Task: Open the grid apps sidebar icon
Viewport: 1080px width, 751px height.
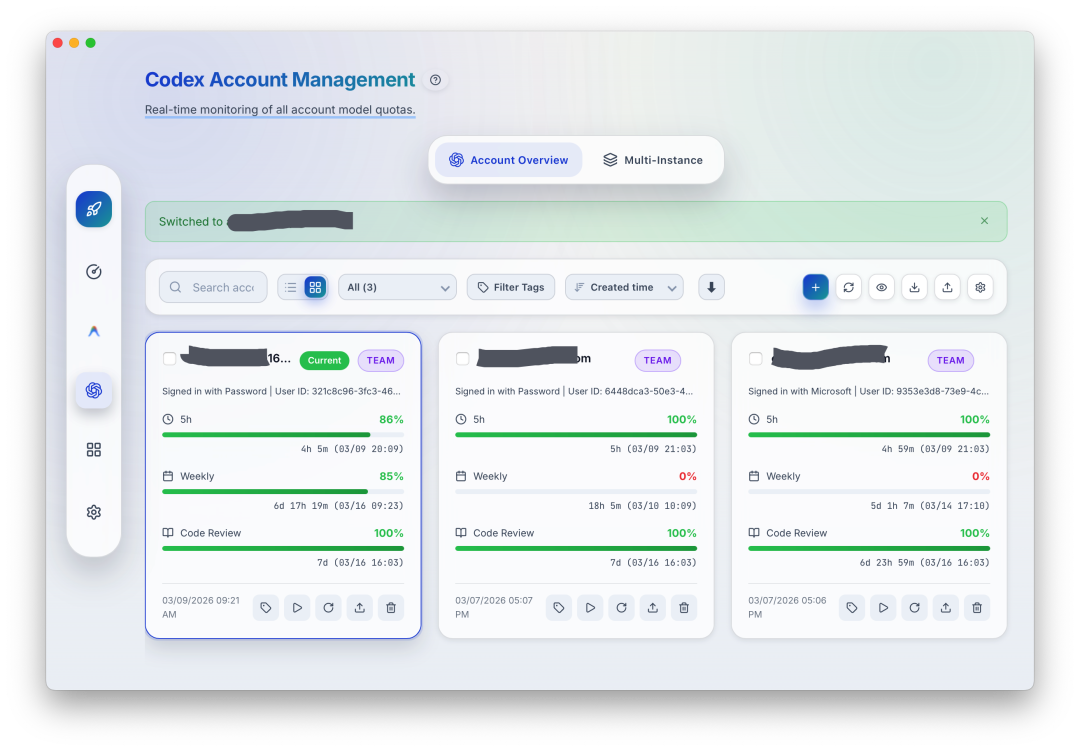Action: click(94, 450)
